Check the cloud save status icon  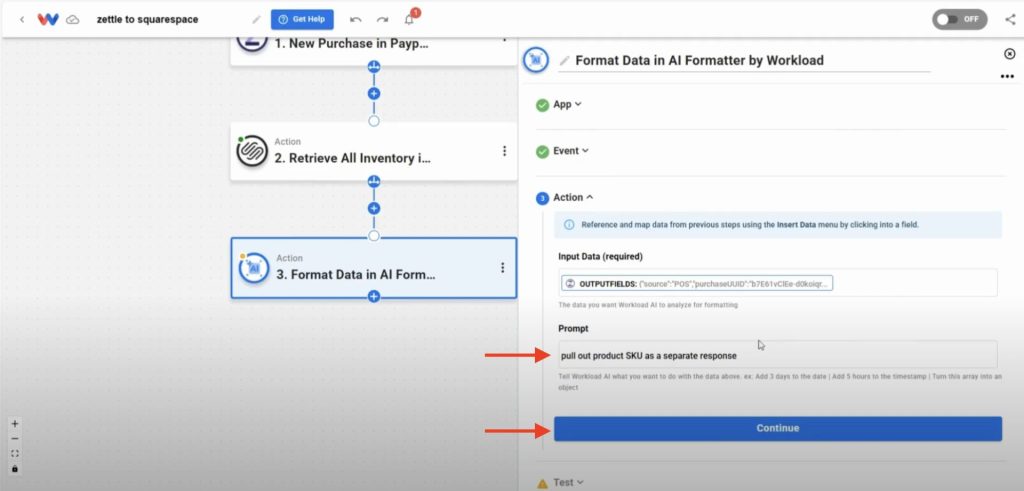tap(73, 20)
